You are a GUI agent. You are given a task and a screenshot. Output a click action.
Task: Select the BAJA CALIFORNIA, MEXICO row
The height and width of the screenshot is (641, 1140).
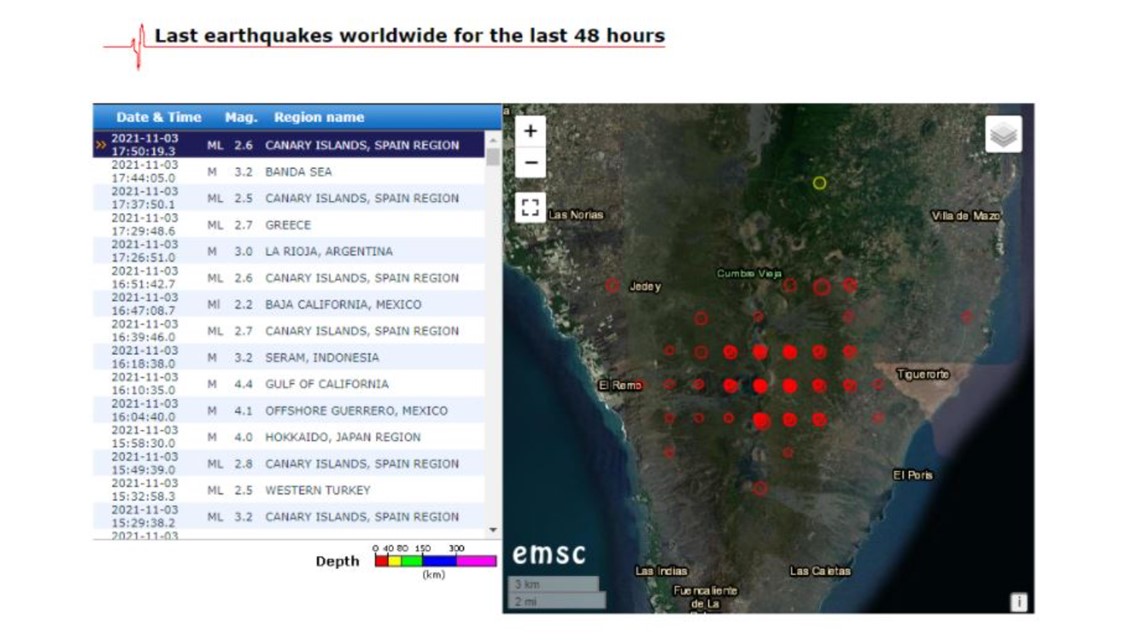[289, 304]
